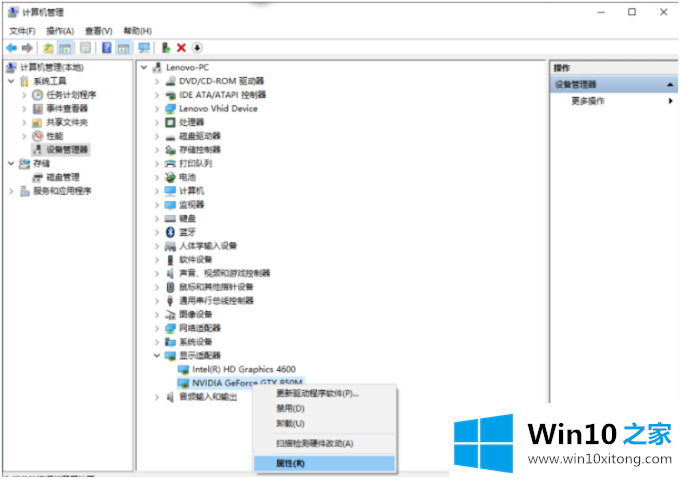Choose 更新驱动程序软件(P) in context menu
Image resolution: width=684 pixels, height=485 pixels.
click(325, 394)
